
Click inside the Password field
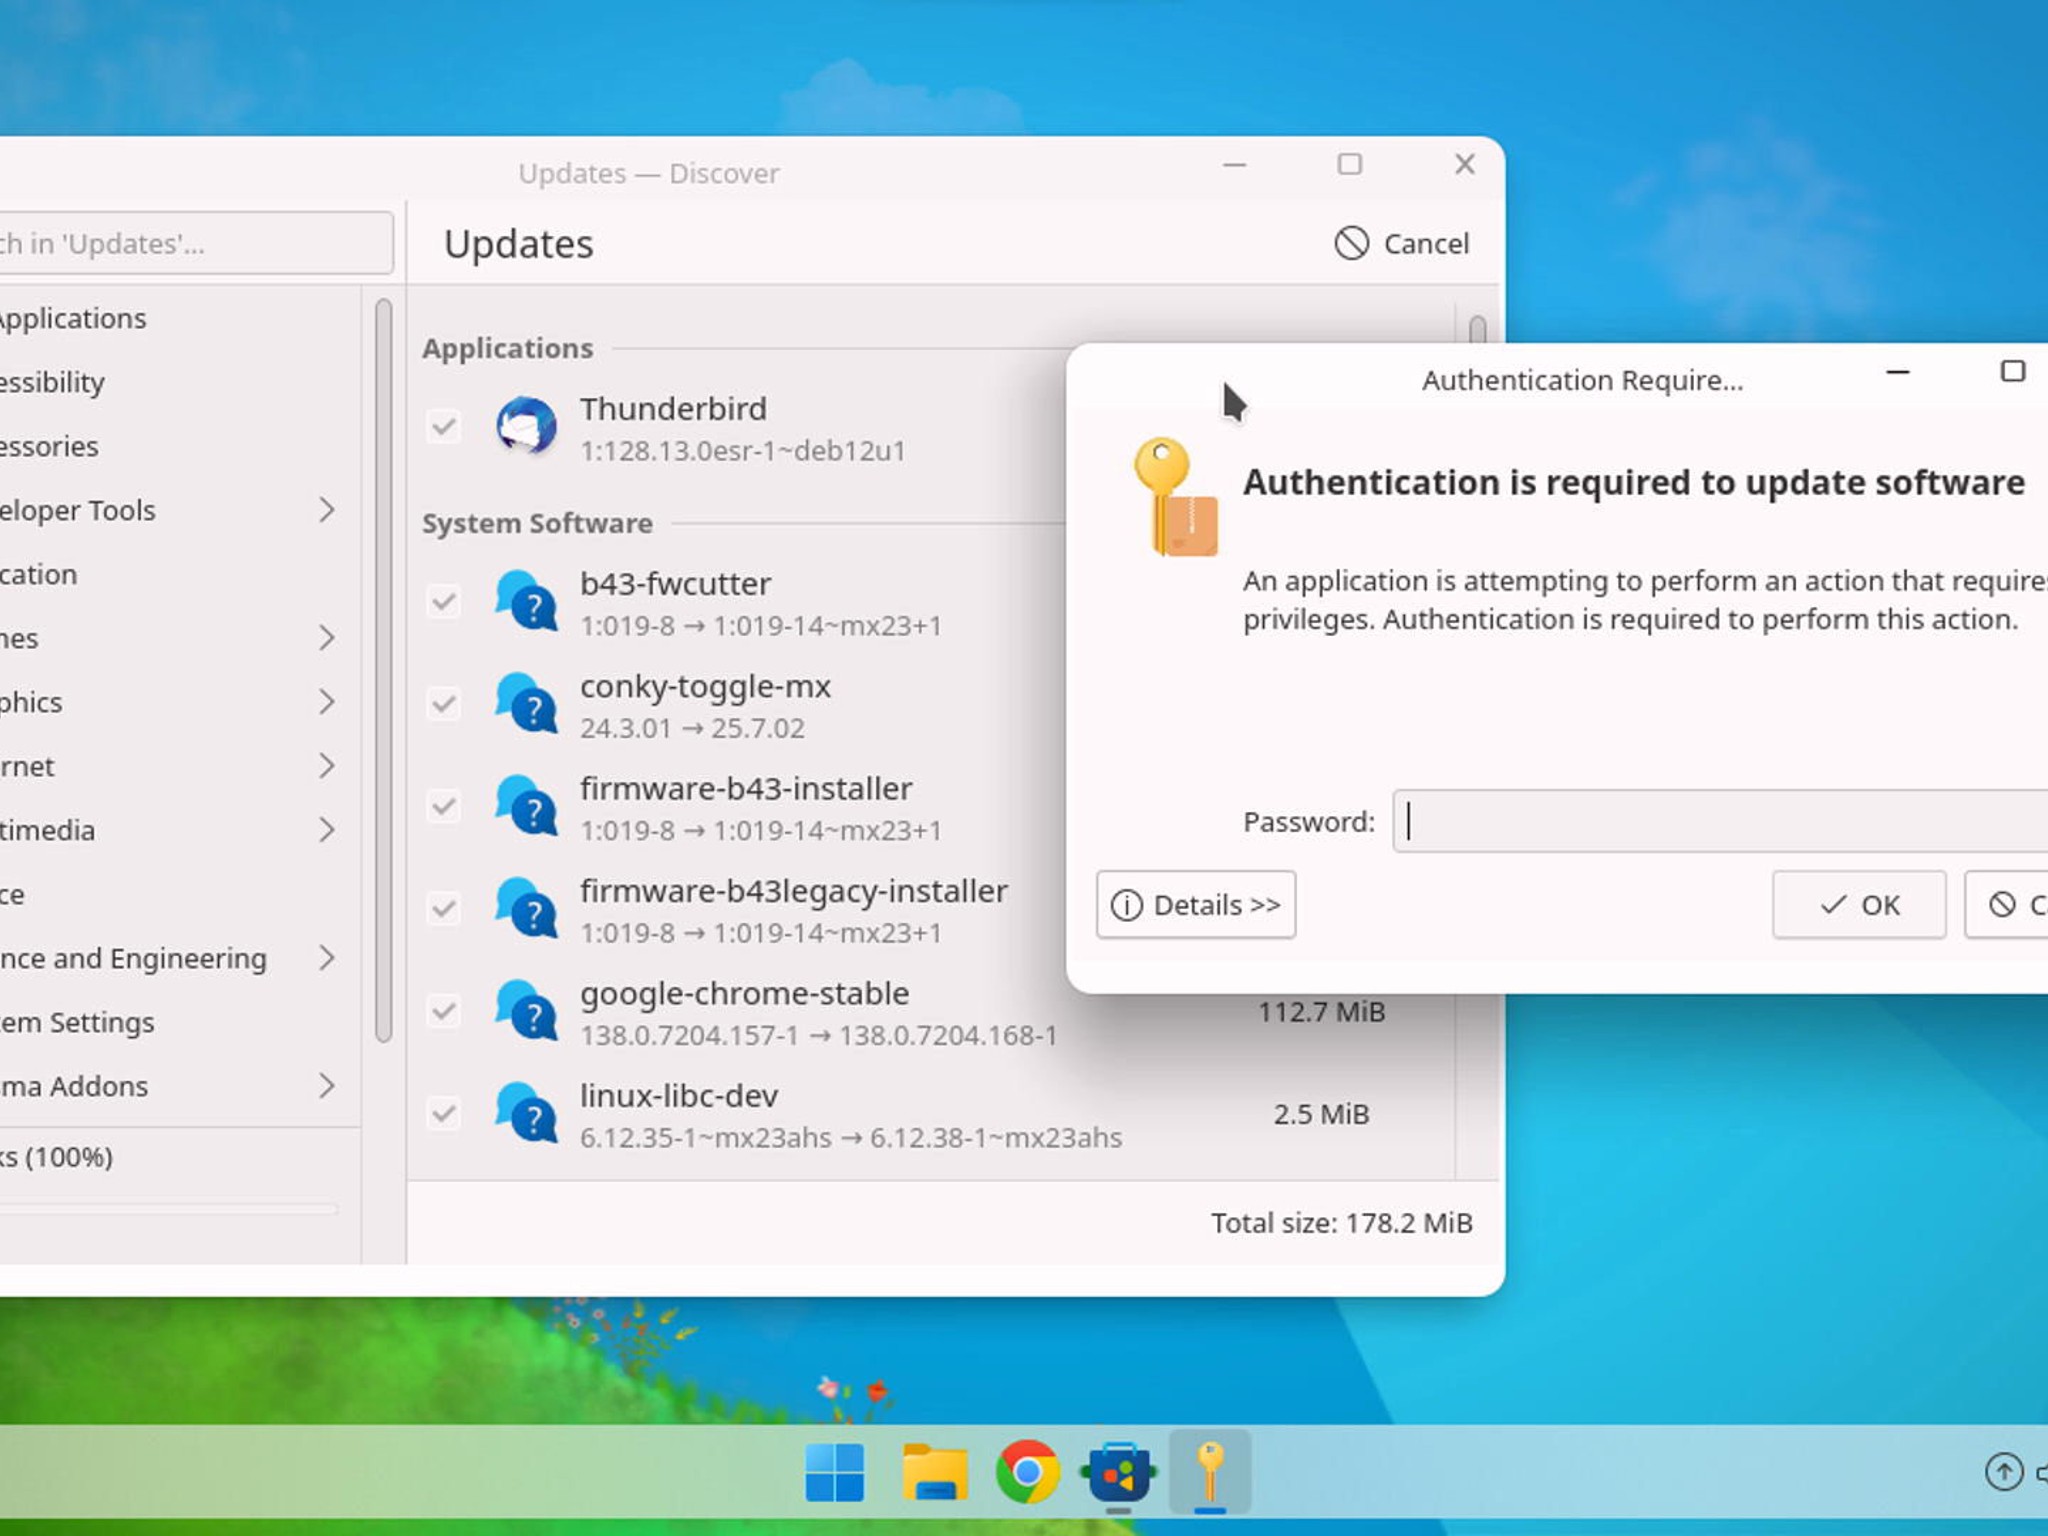[x=1700, y=821]
